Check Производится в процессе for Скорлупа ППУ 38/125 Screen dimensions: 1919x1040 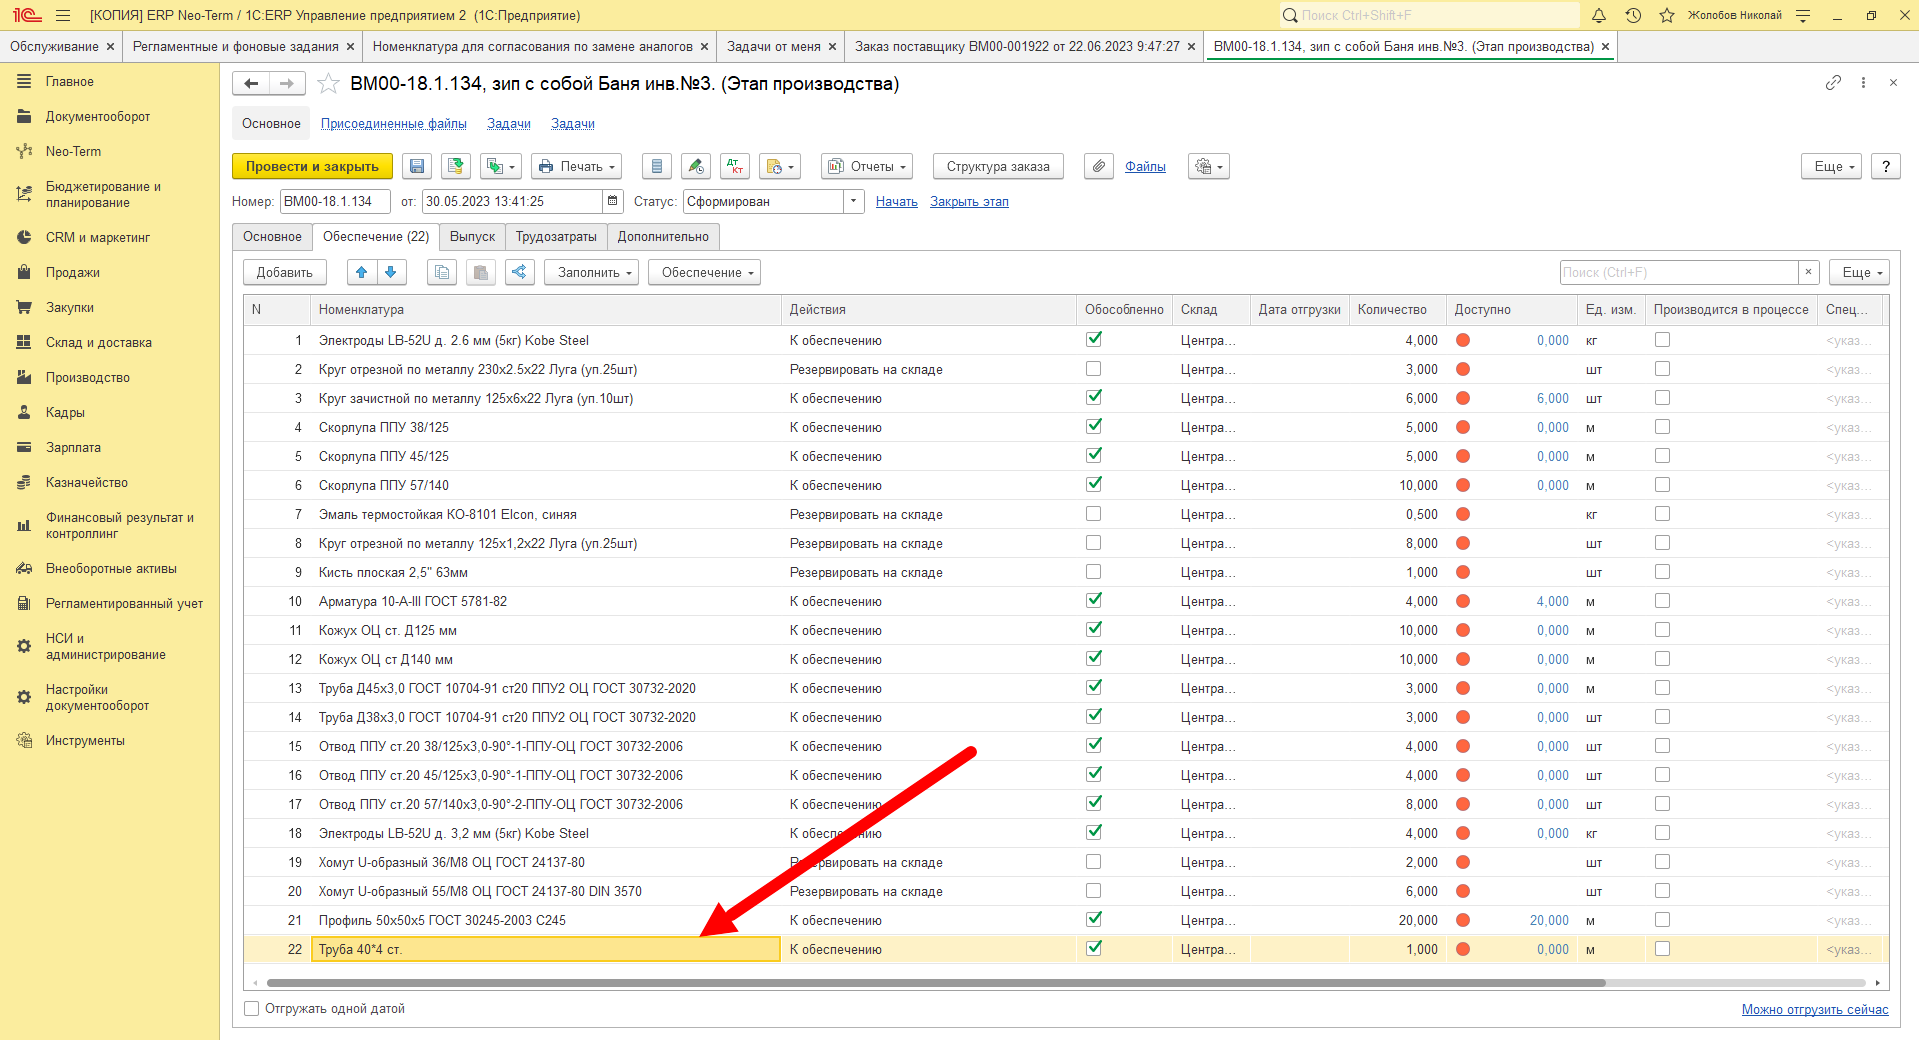1662,427
